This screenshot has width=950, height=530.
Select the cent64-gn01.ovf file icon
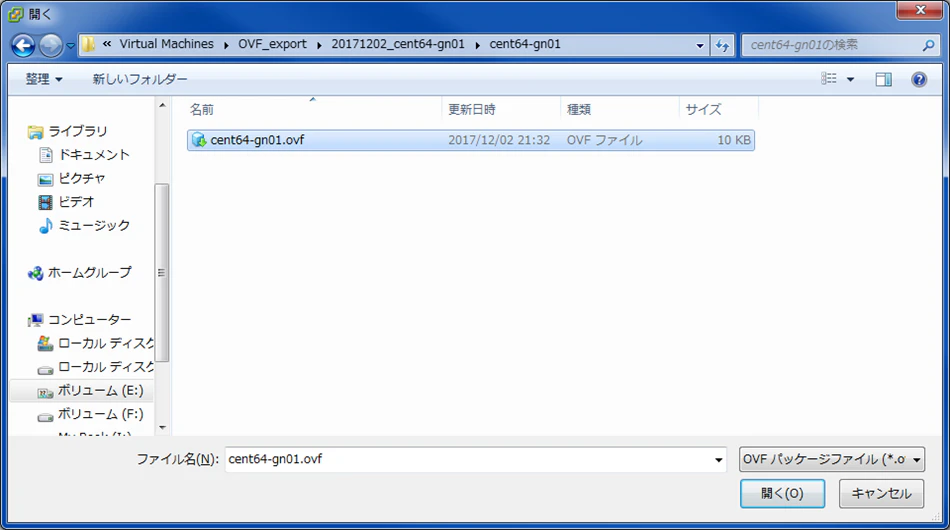[x=199, y=140]
